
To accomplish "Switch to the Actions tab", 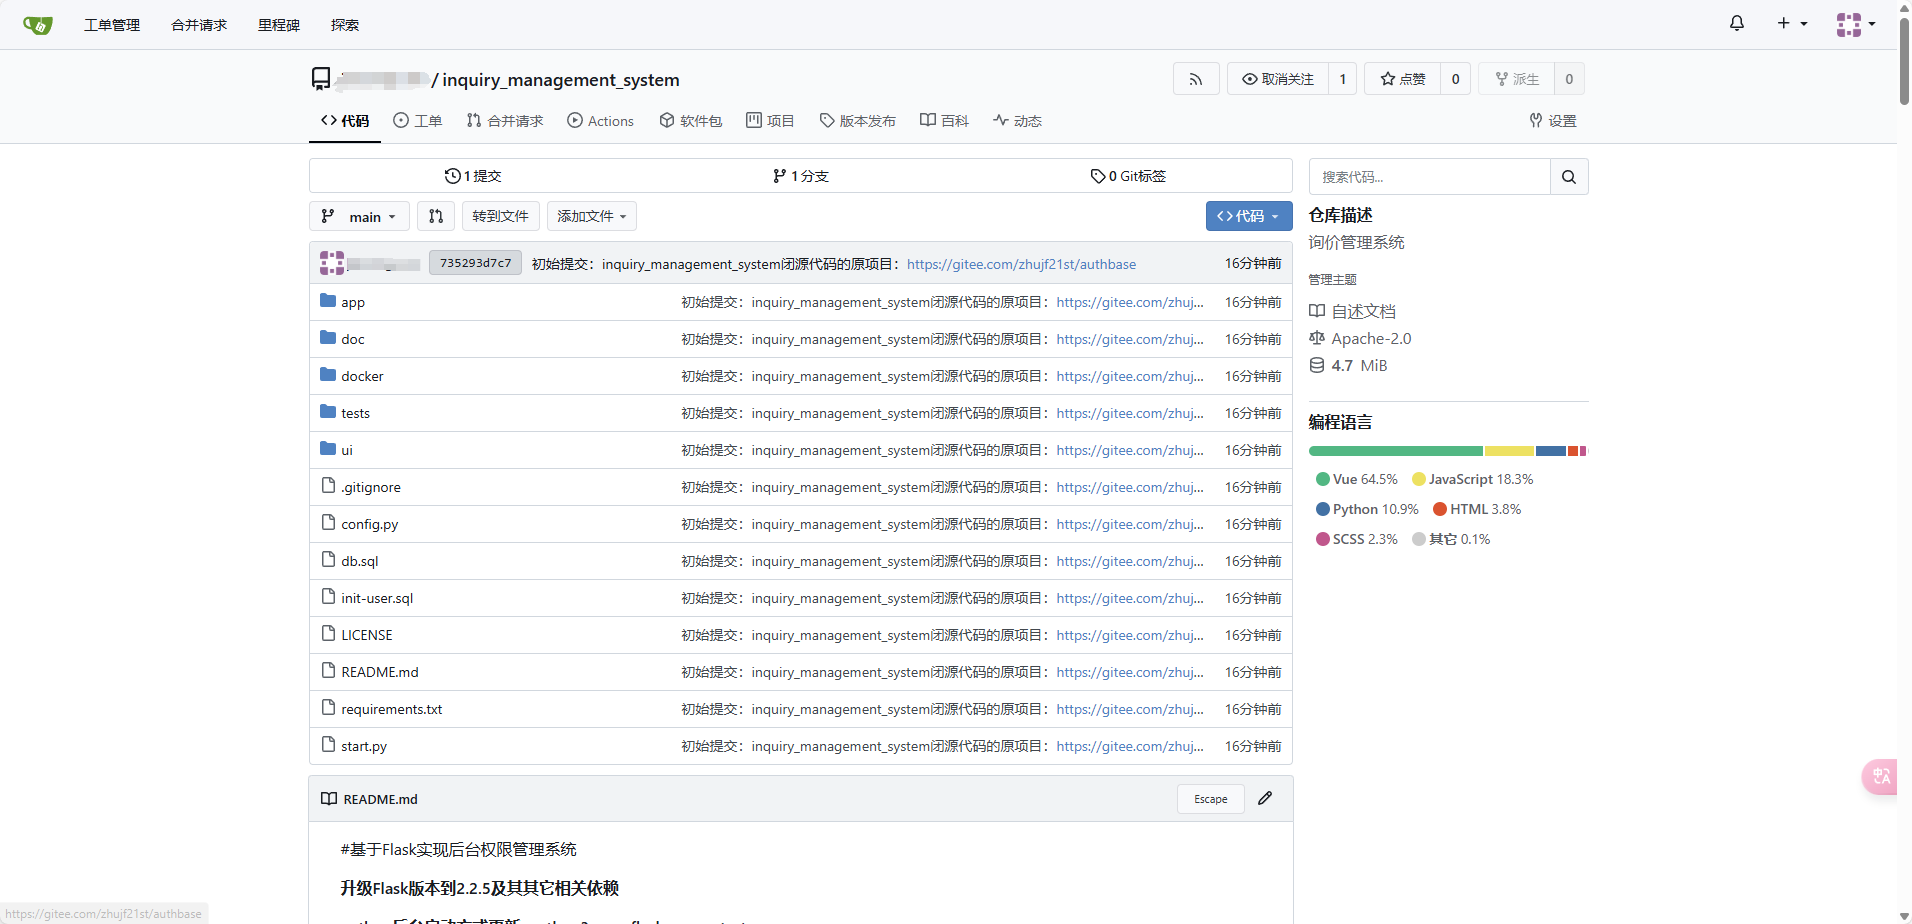I will click(x=600, y=120).
